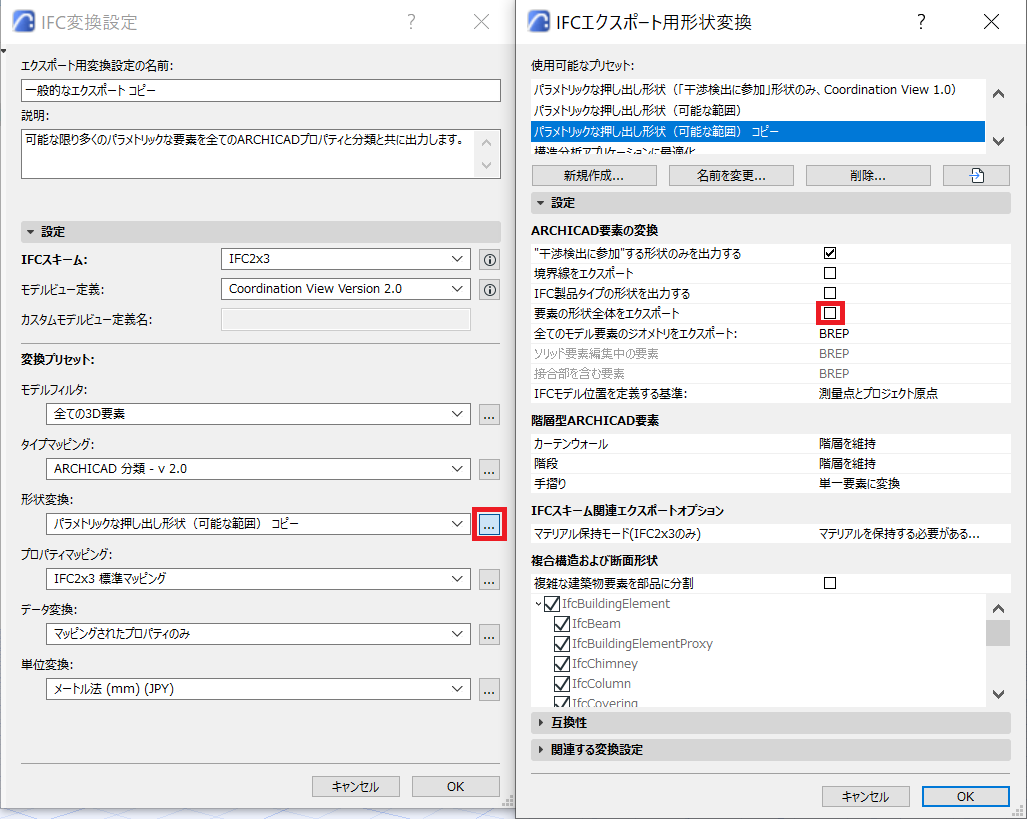
Task: Click OK in IFC変換設定 dialog
Action: click(x=455, y=787)
